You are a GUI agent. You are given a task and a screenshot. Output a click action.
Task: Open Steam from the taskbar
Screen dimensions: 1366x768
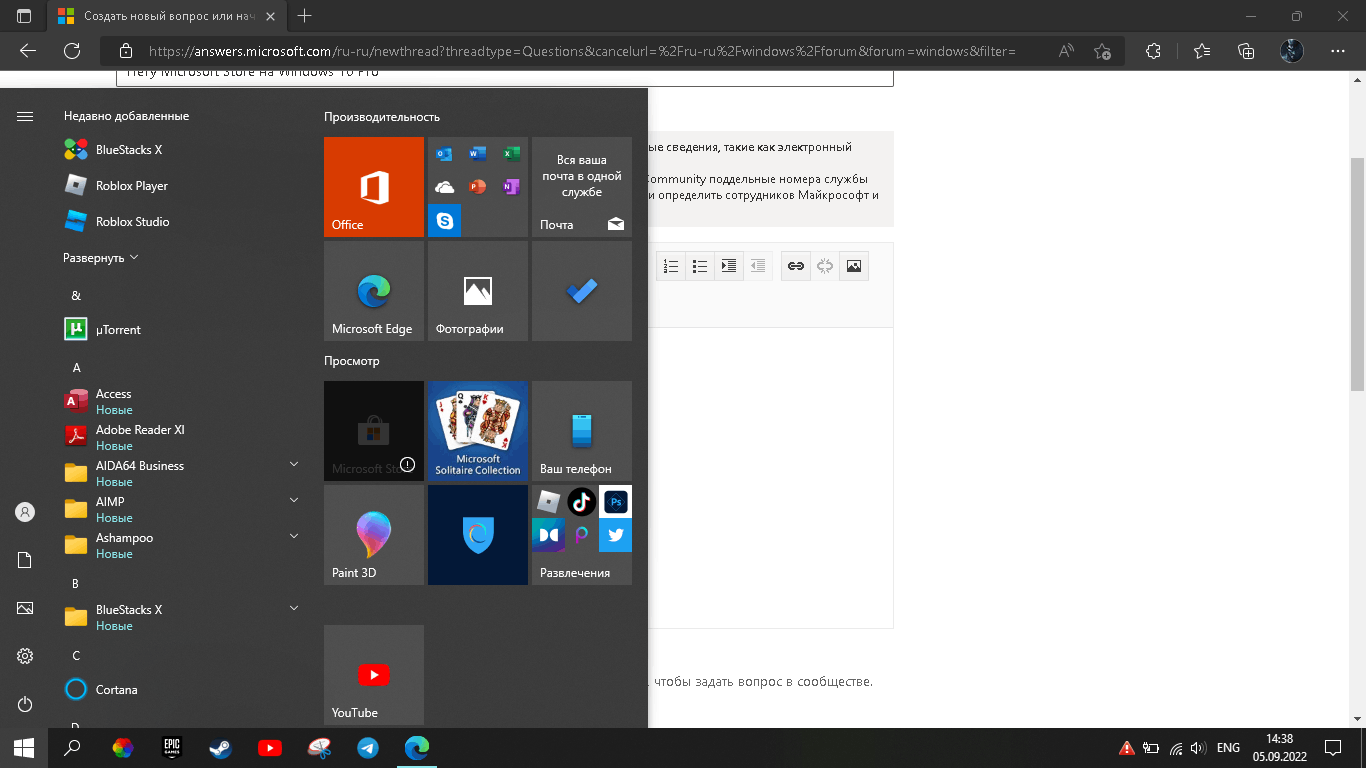pos(220,747)
